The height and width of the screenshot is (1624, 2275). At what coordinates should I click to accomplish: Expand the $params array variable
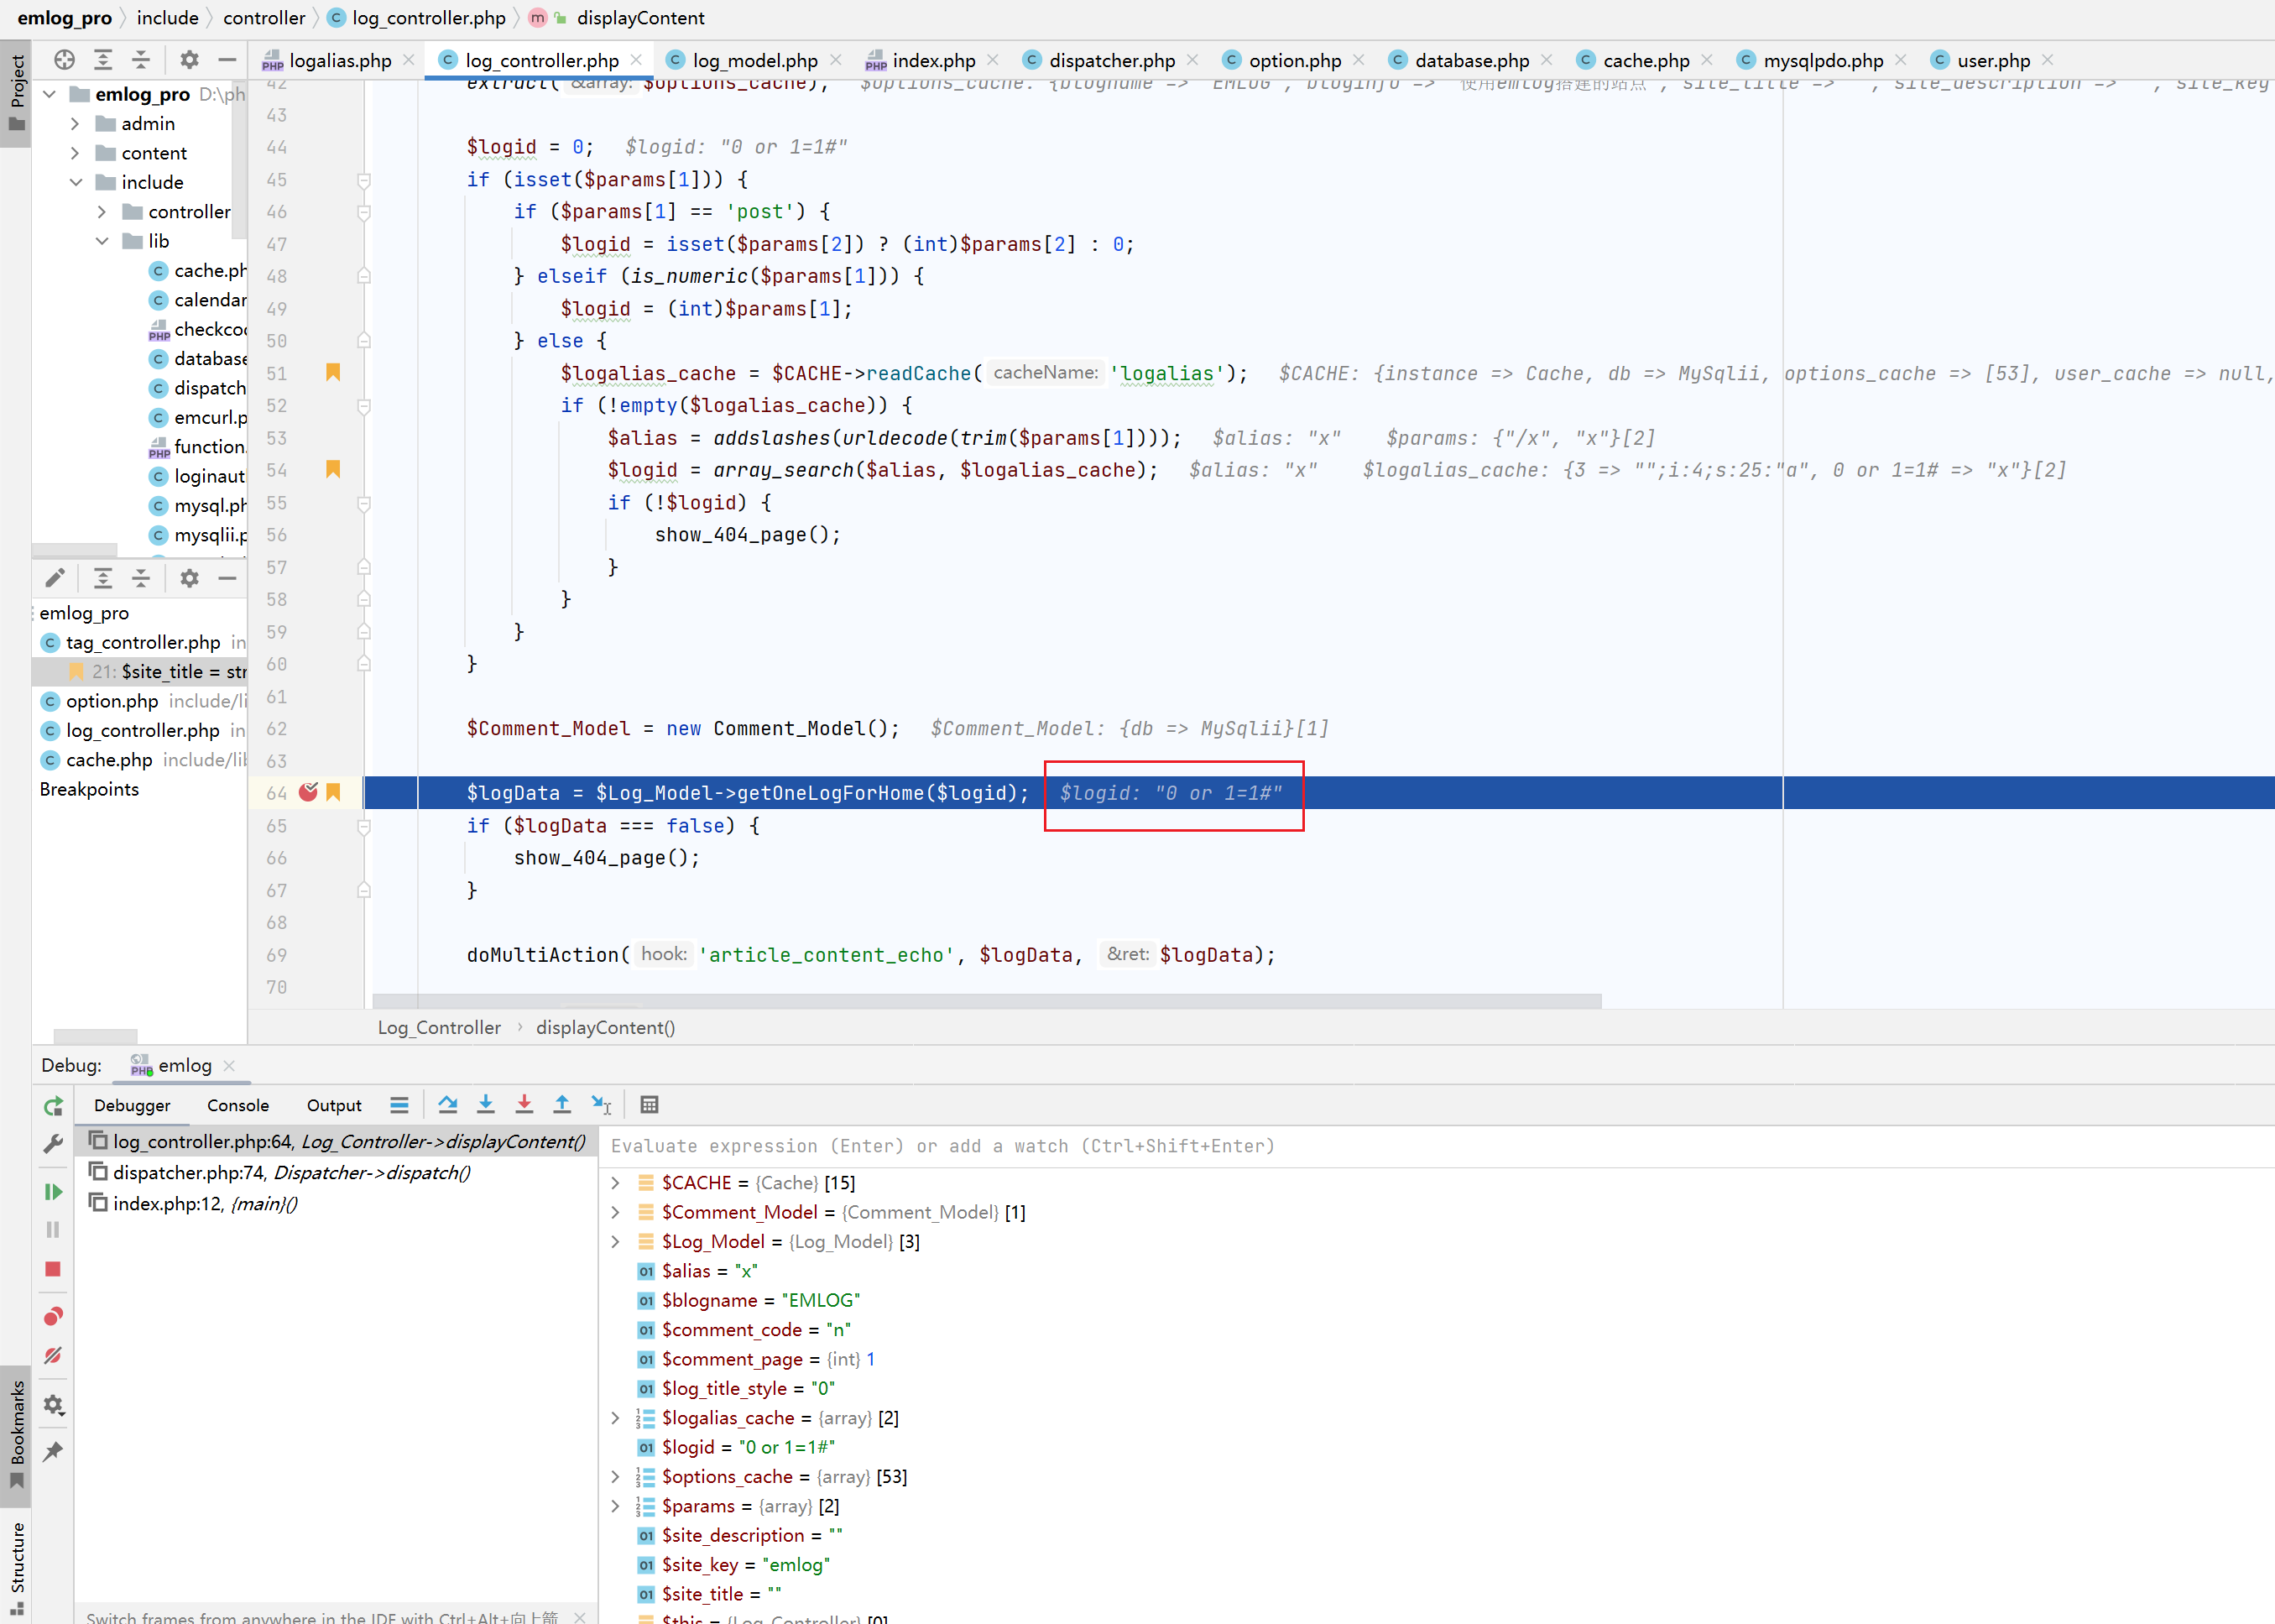click(616, 1505)
